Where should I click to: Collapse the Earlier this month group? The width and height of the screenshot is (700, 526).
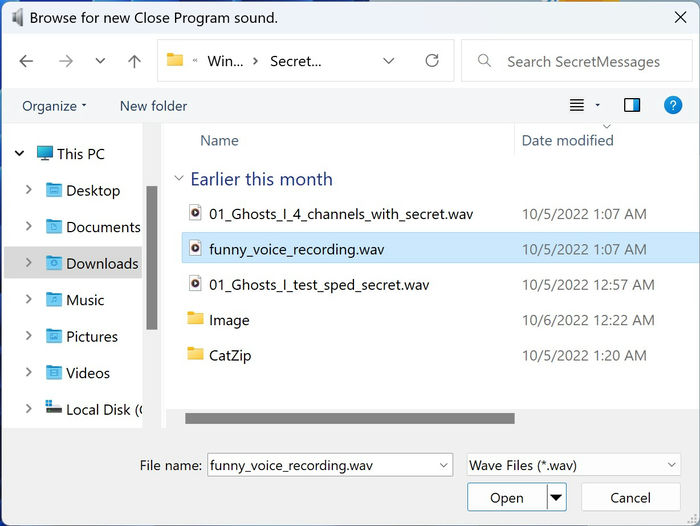(179, 179)
